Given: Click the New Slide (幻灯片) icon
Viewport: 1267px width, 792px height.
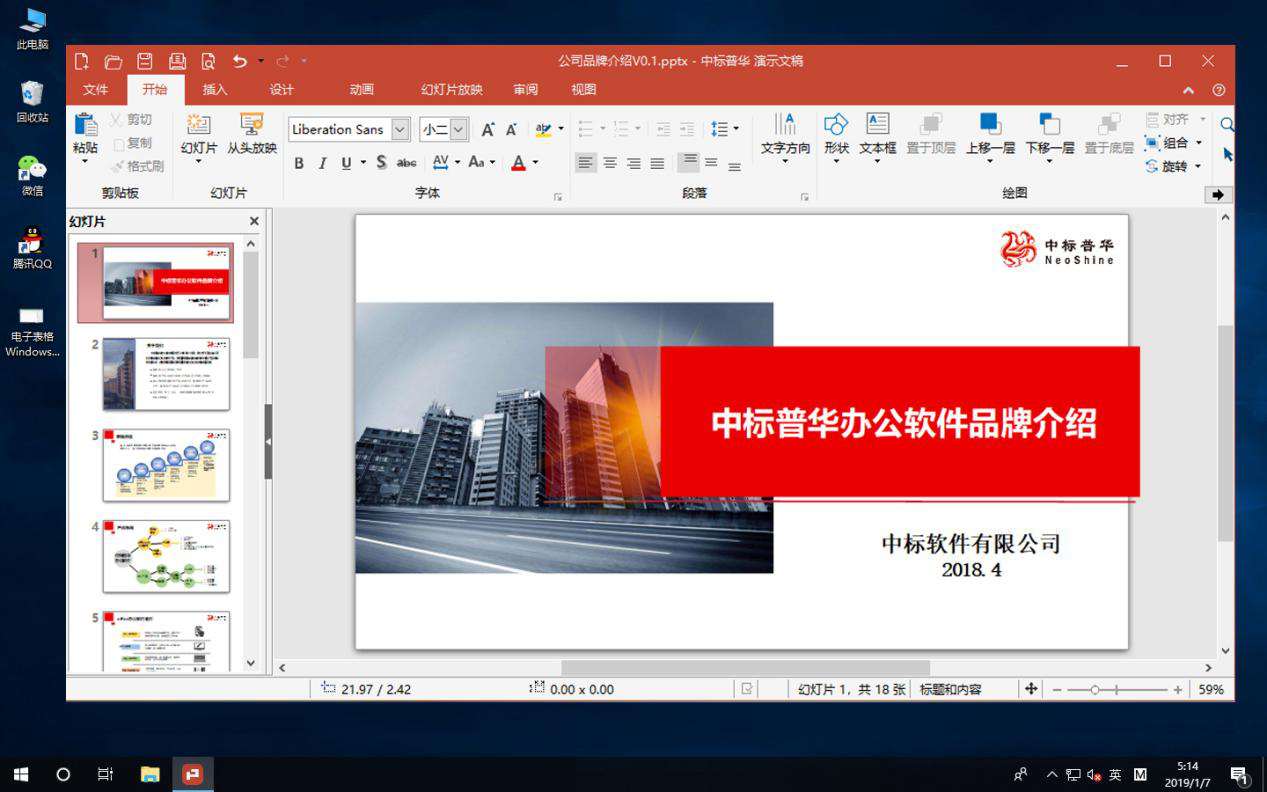Looking at the screenshot, I should [198, 124].
